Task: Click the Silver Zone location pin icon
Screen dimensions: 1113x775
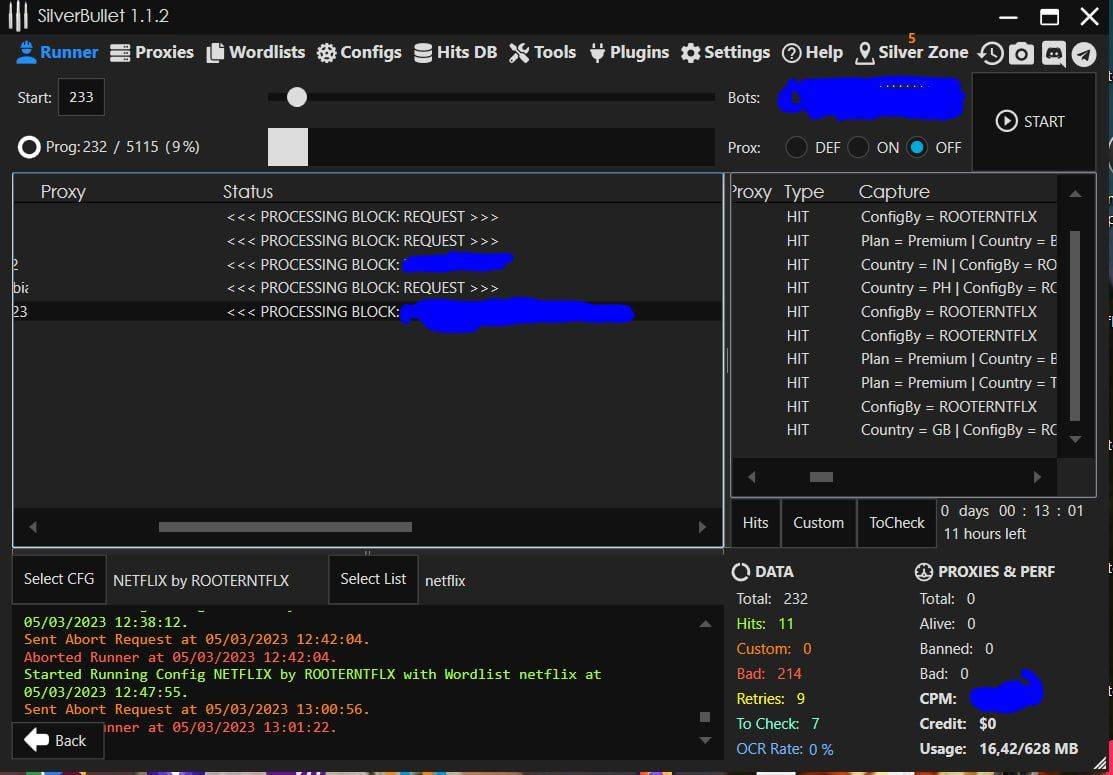Action: [x=864, y=53]
